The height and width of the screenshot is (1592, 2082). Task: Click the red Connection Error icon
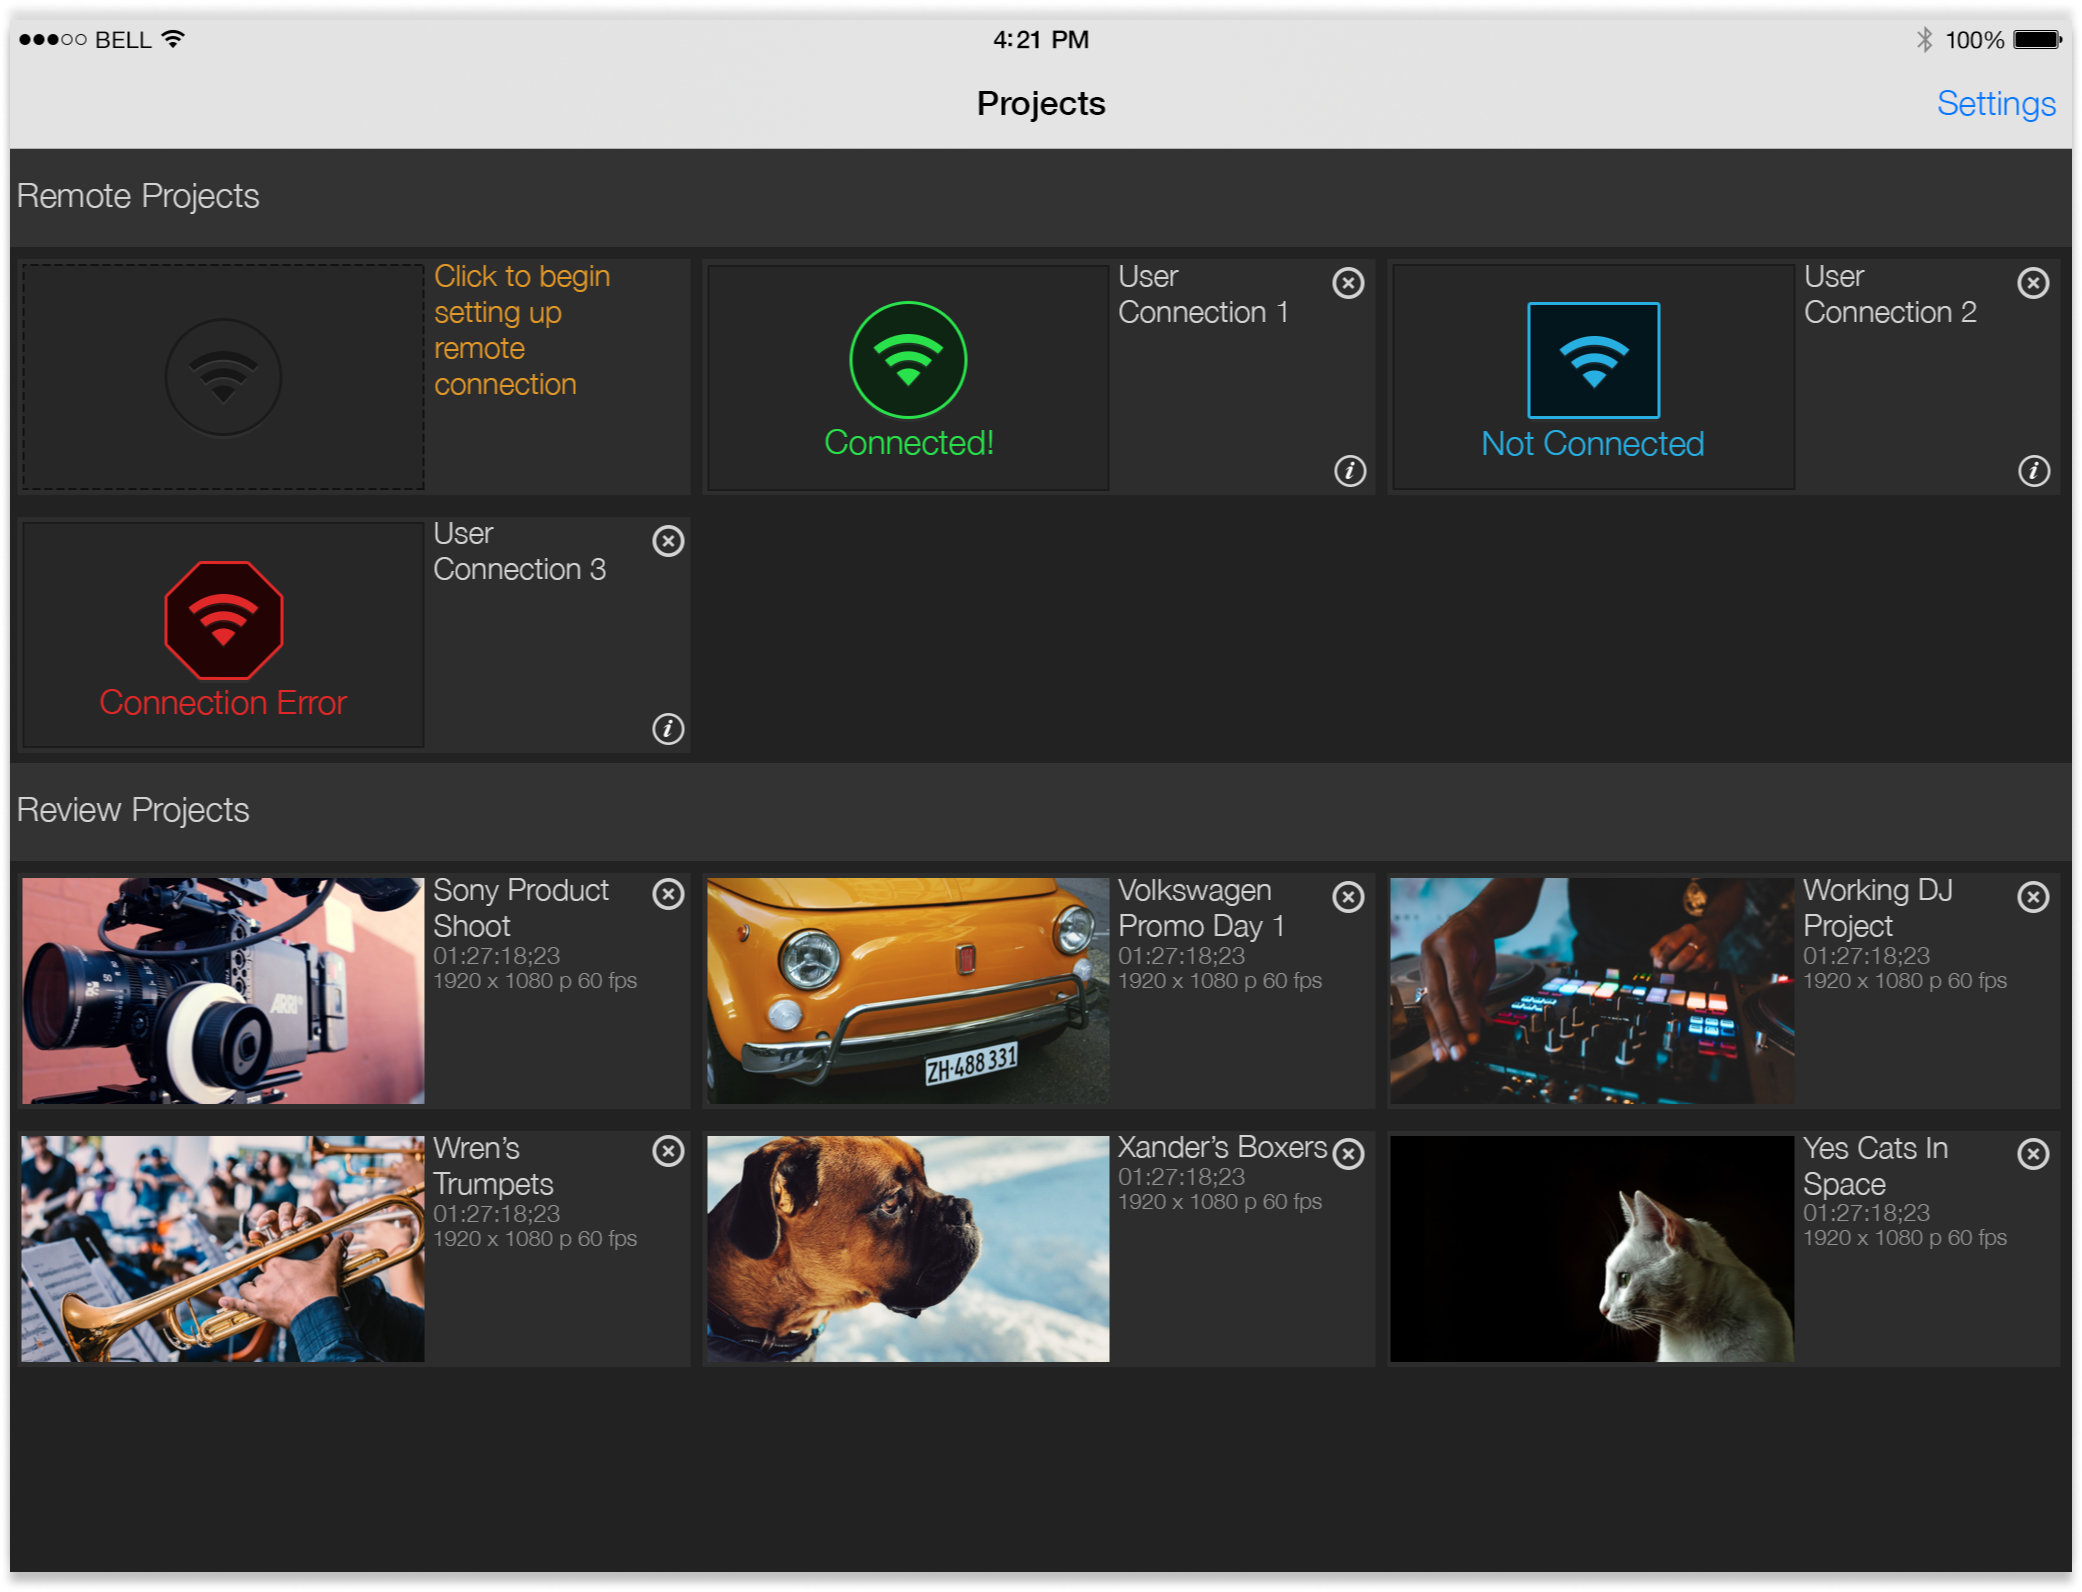(223, 620)
